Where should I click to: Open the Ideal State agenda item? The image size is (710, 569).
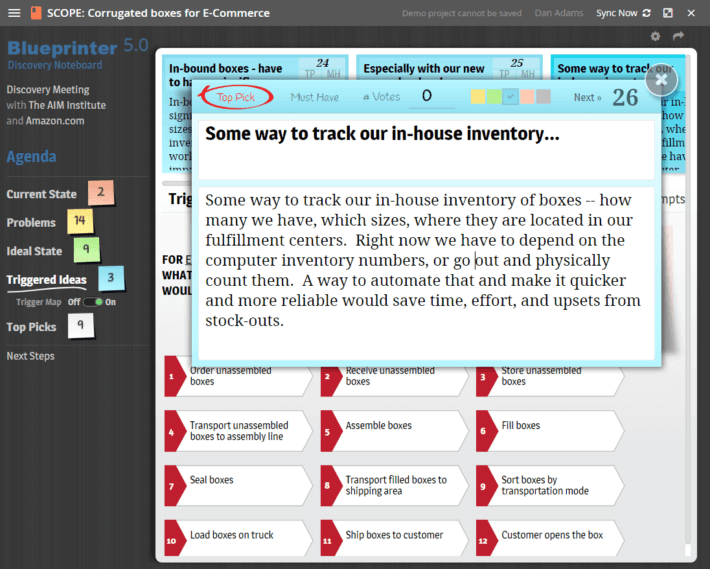(34, 251)
